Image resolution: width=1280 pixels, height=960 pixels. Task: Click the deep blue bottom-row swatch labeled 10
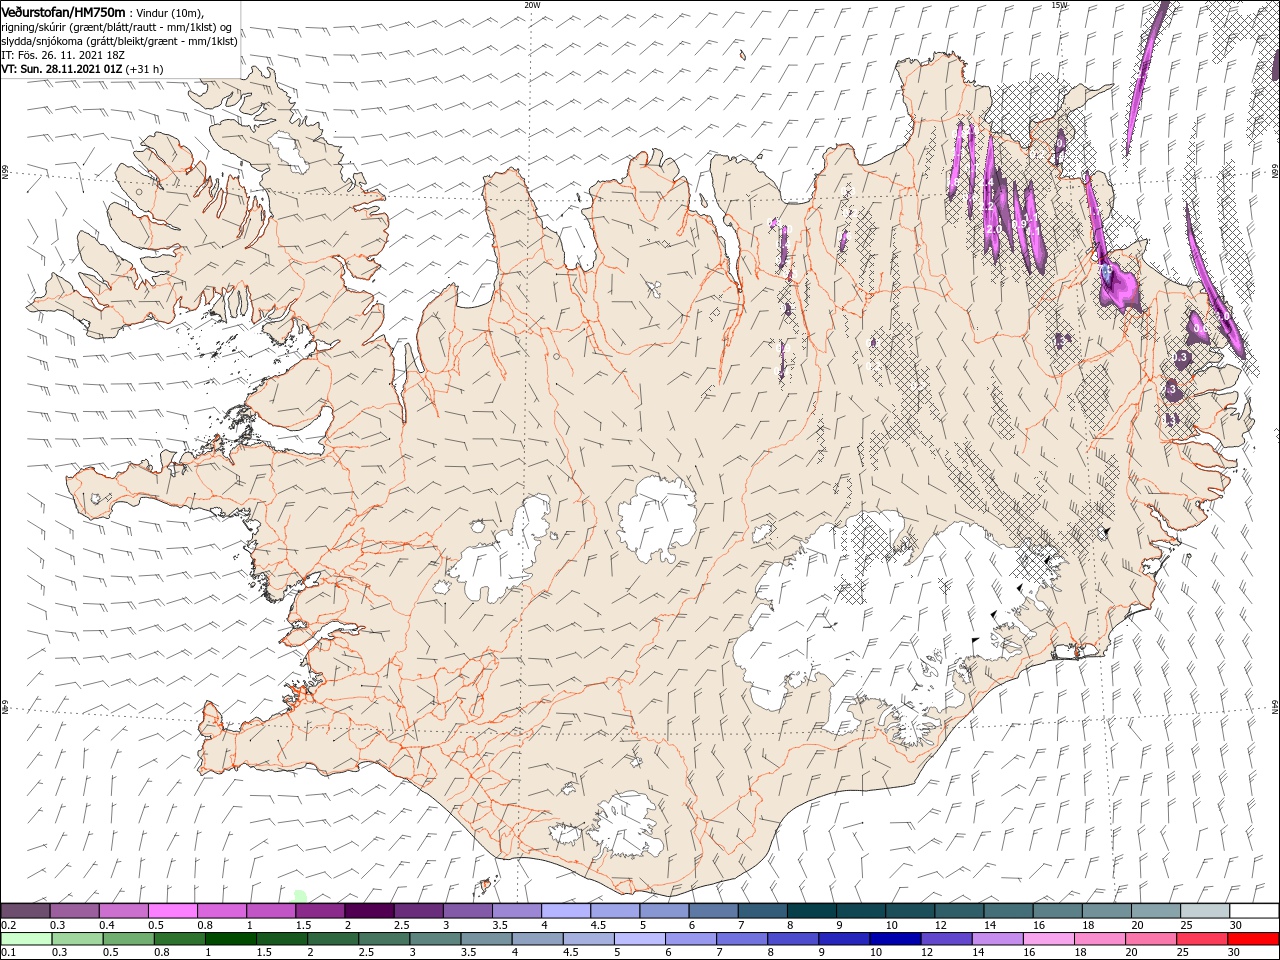coord(895,939)
